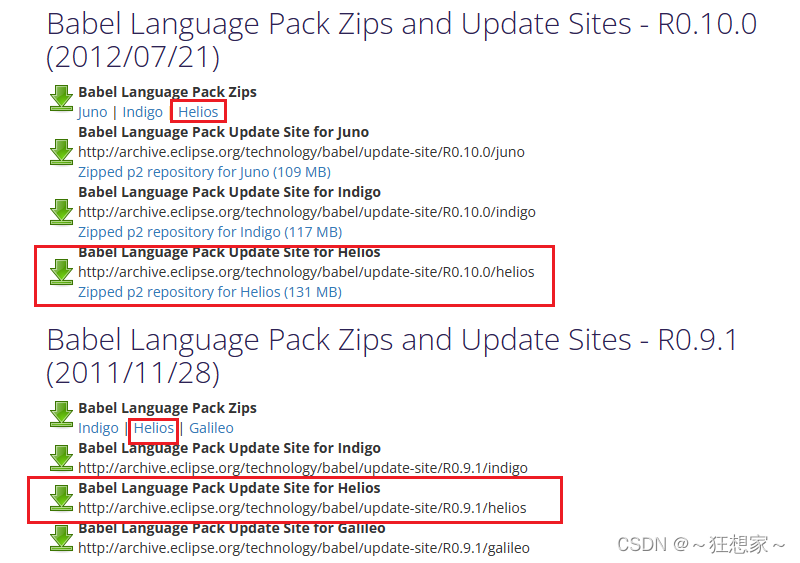Click R0.10.0 'Update Site for Helios' title
Viewport: 800px width, 563px height.
click(x=229, y=253)
